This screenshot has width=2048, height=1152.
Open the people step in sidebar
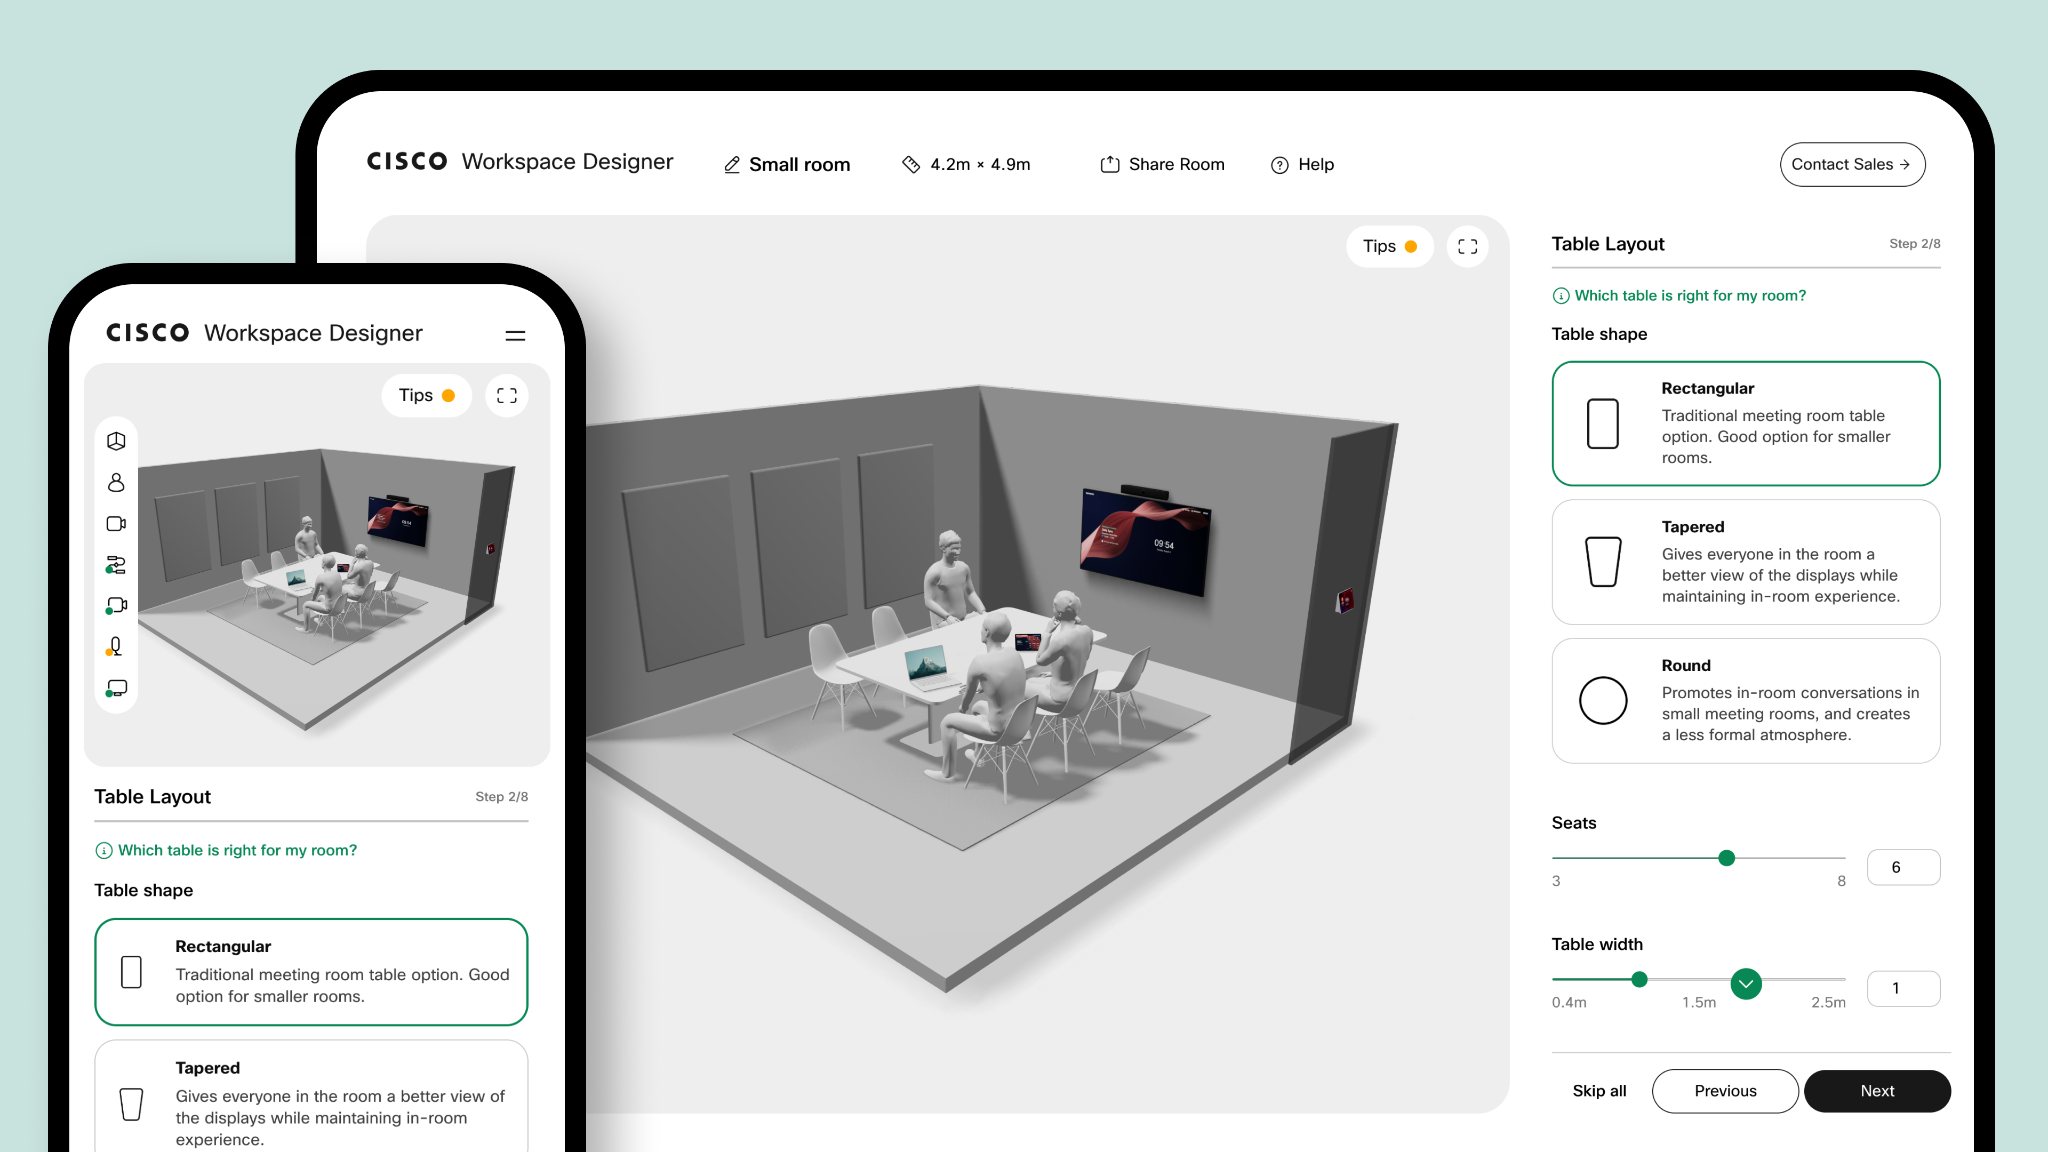[116, 483]
